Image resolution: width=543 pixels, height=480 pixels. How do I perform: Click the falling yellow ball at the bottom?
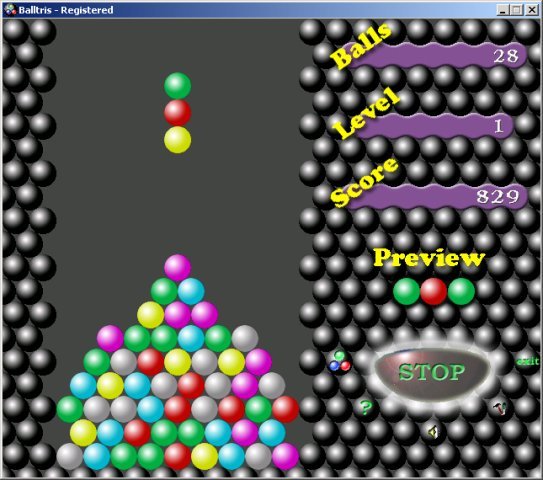pyautogui.click(x=178, y=140)
